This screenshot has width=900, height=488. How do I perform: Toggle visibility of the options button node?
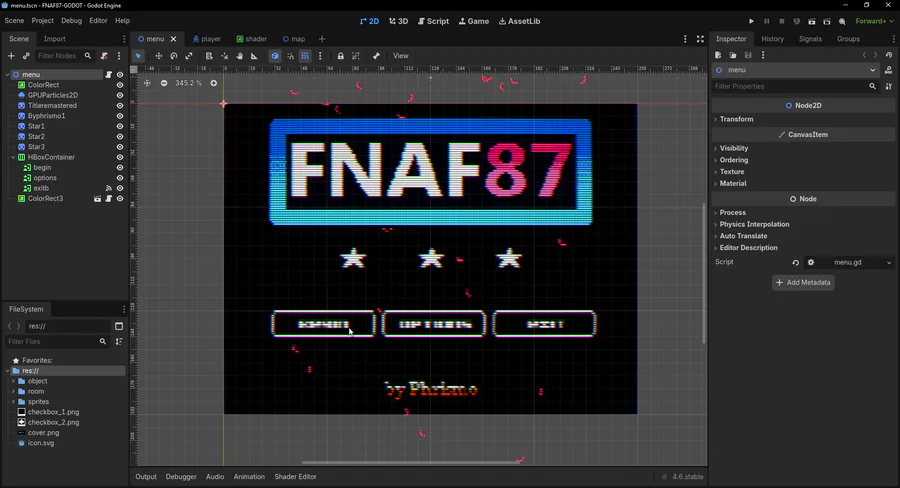120,178
